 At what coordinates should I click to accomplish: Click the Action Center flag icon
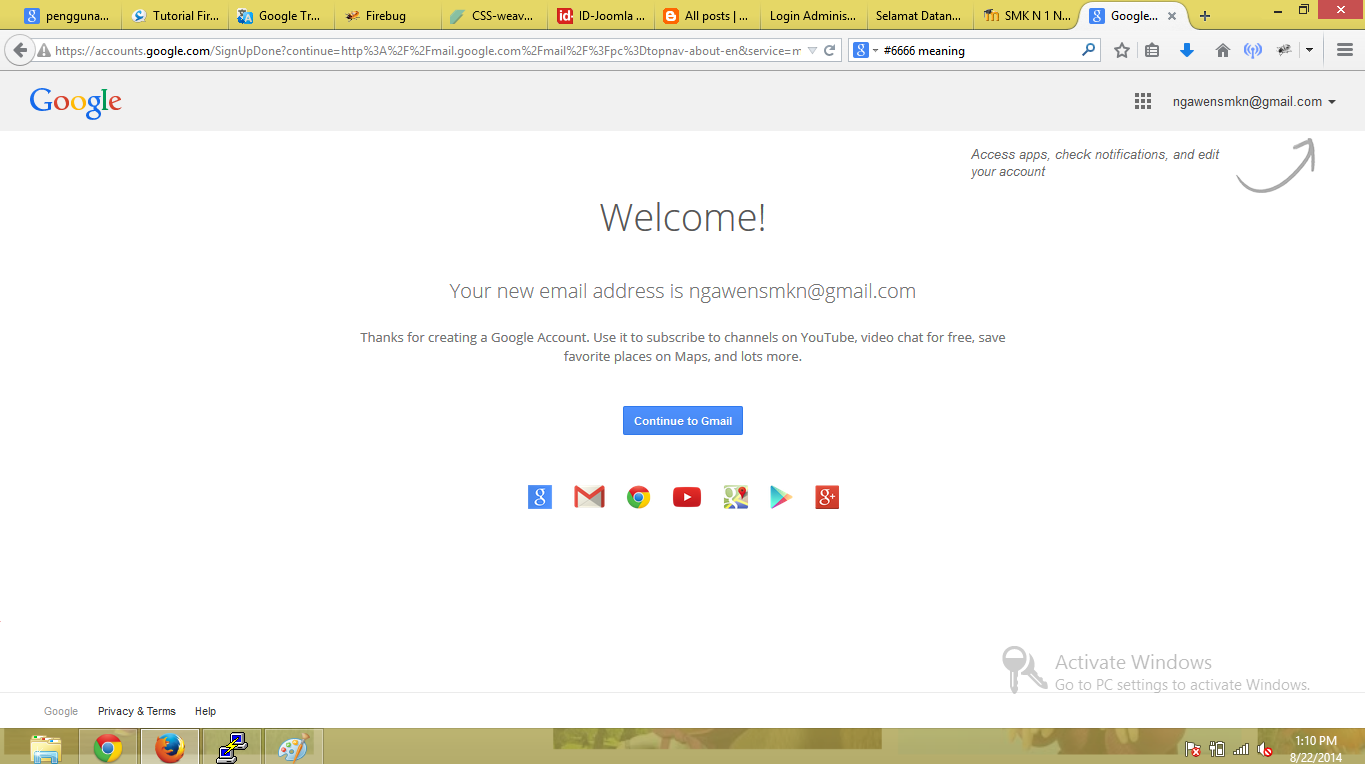click(1193, 749)
